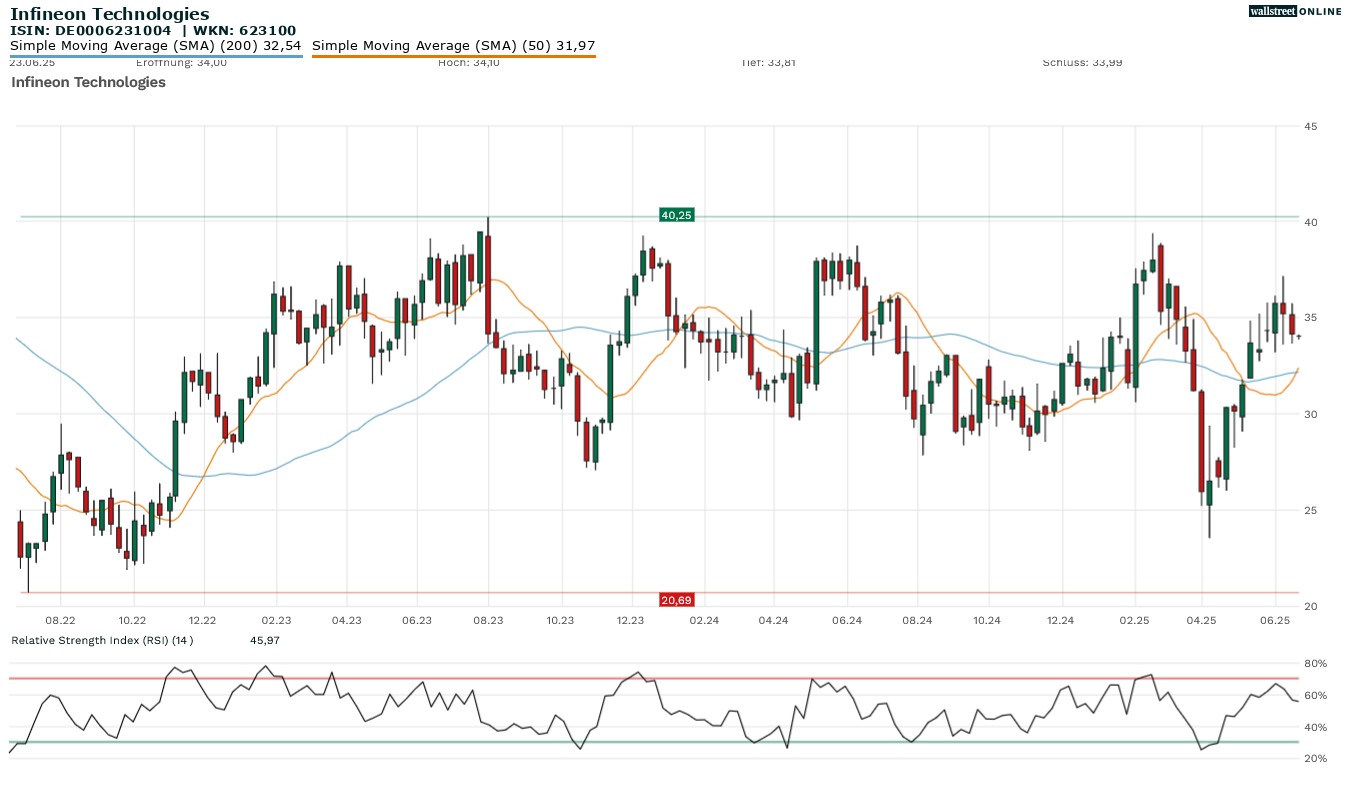Click the 35 price axis label

pos(1310,318)
